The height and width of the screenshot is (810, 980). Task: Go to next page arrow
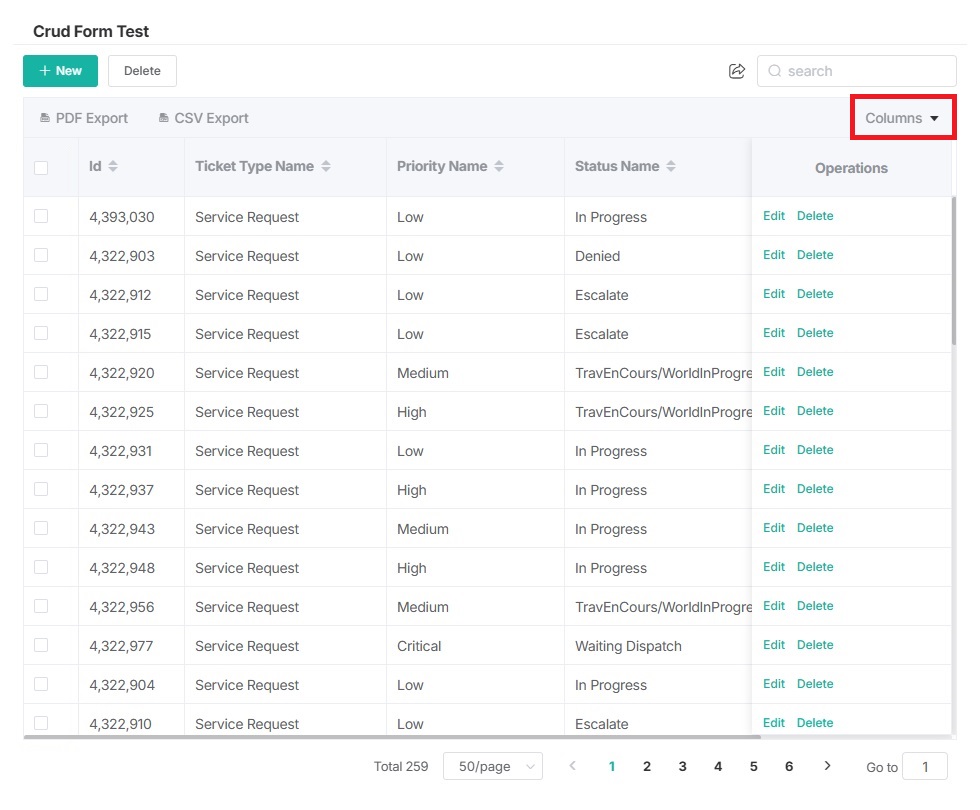pyautogui.click(x=828, y=766)
